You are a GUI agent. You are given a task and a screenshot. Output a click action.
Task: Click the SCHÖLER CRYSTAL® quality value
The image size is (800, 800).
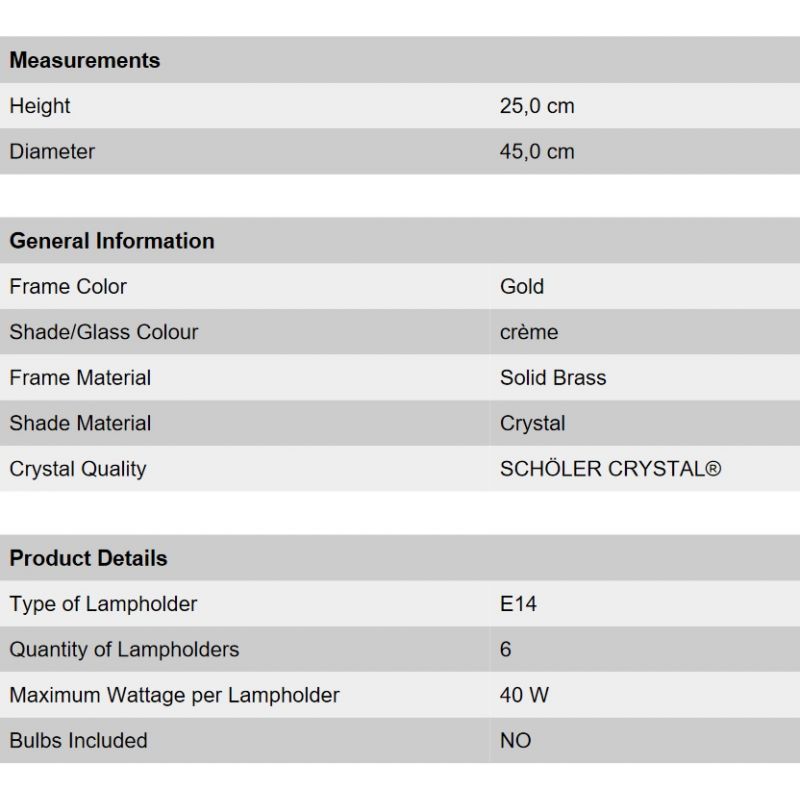pos(610,469)
